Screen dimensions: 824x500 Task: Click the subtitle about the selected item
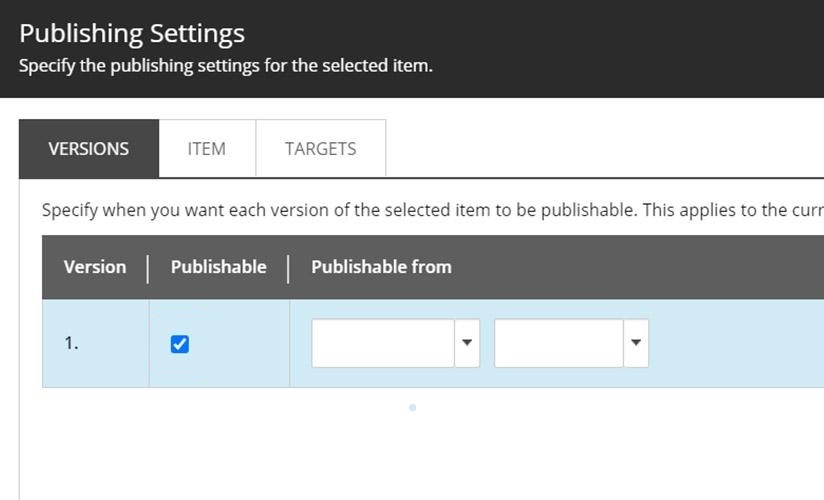point(226,68)
